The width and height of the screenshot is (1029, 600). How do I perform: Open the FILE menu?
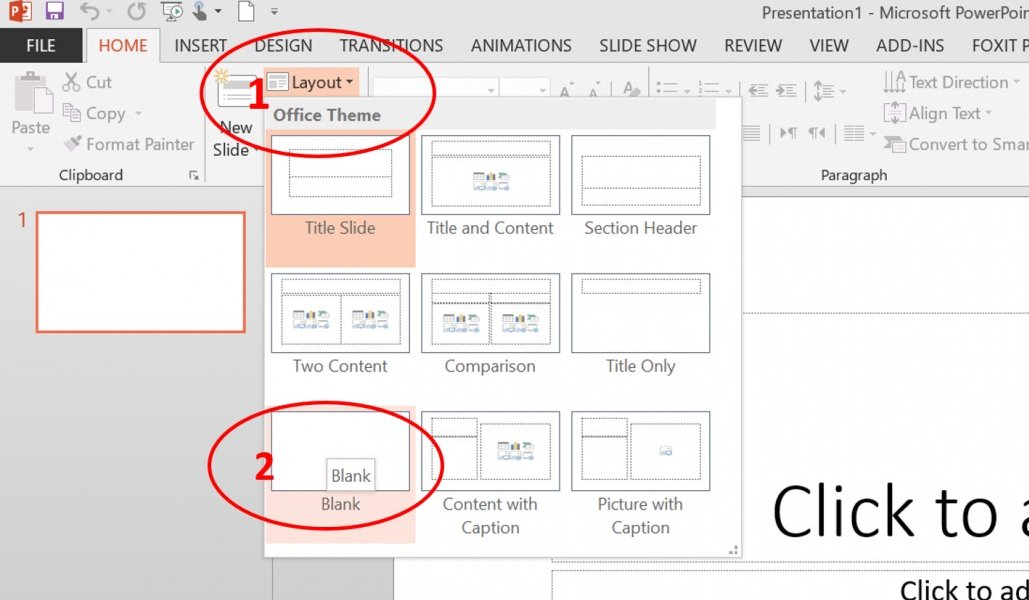(x=41, y=45)
